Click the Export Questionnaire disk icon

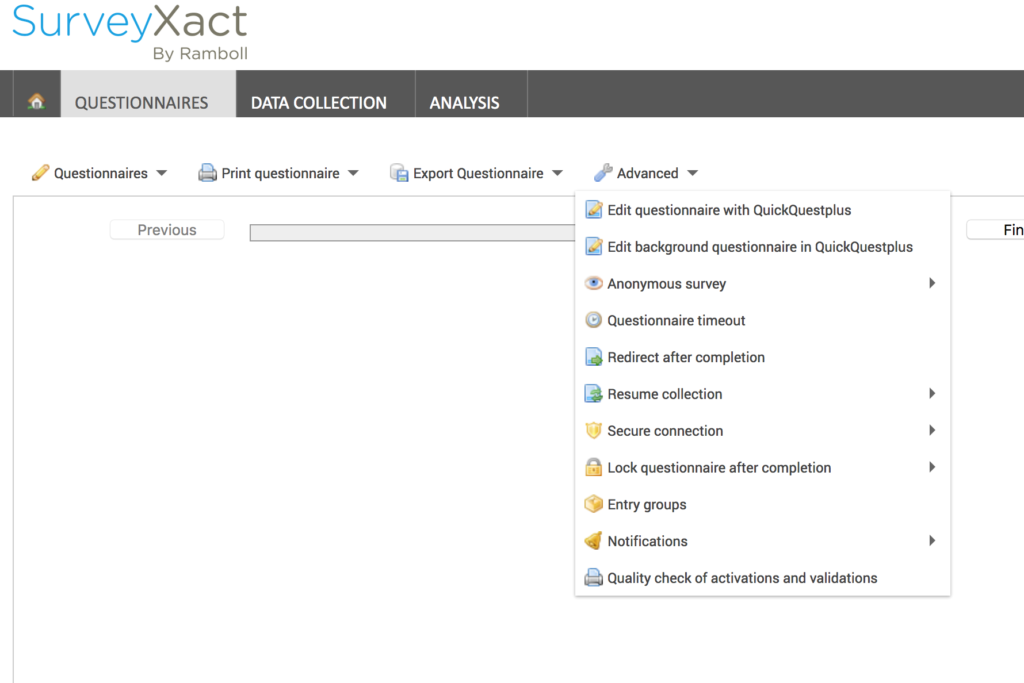(399, 172)
